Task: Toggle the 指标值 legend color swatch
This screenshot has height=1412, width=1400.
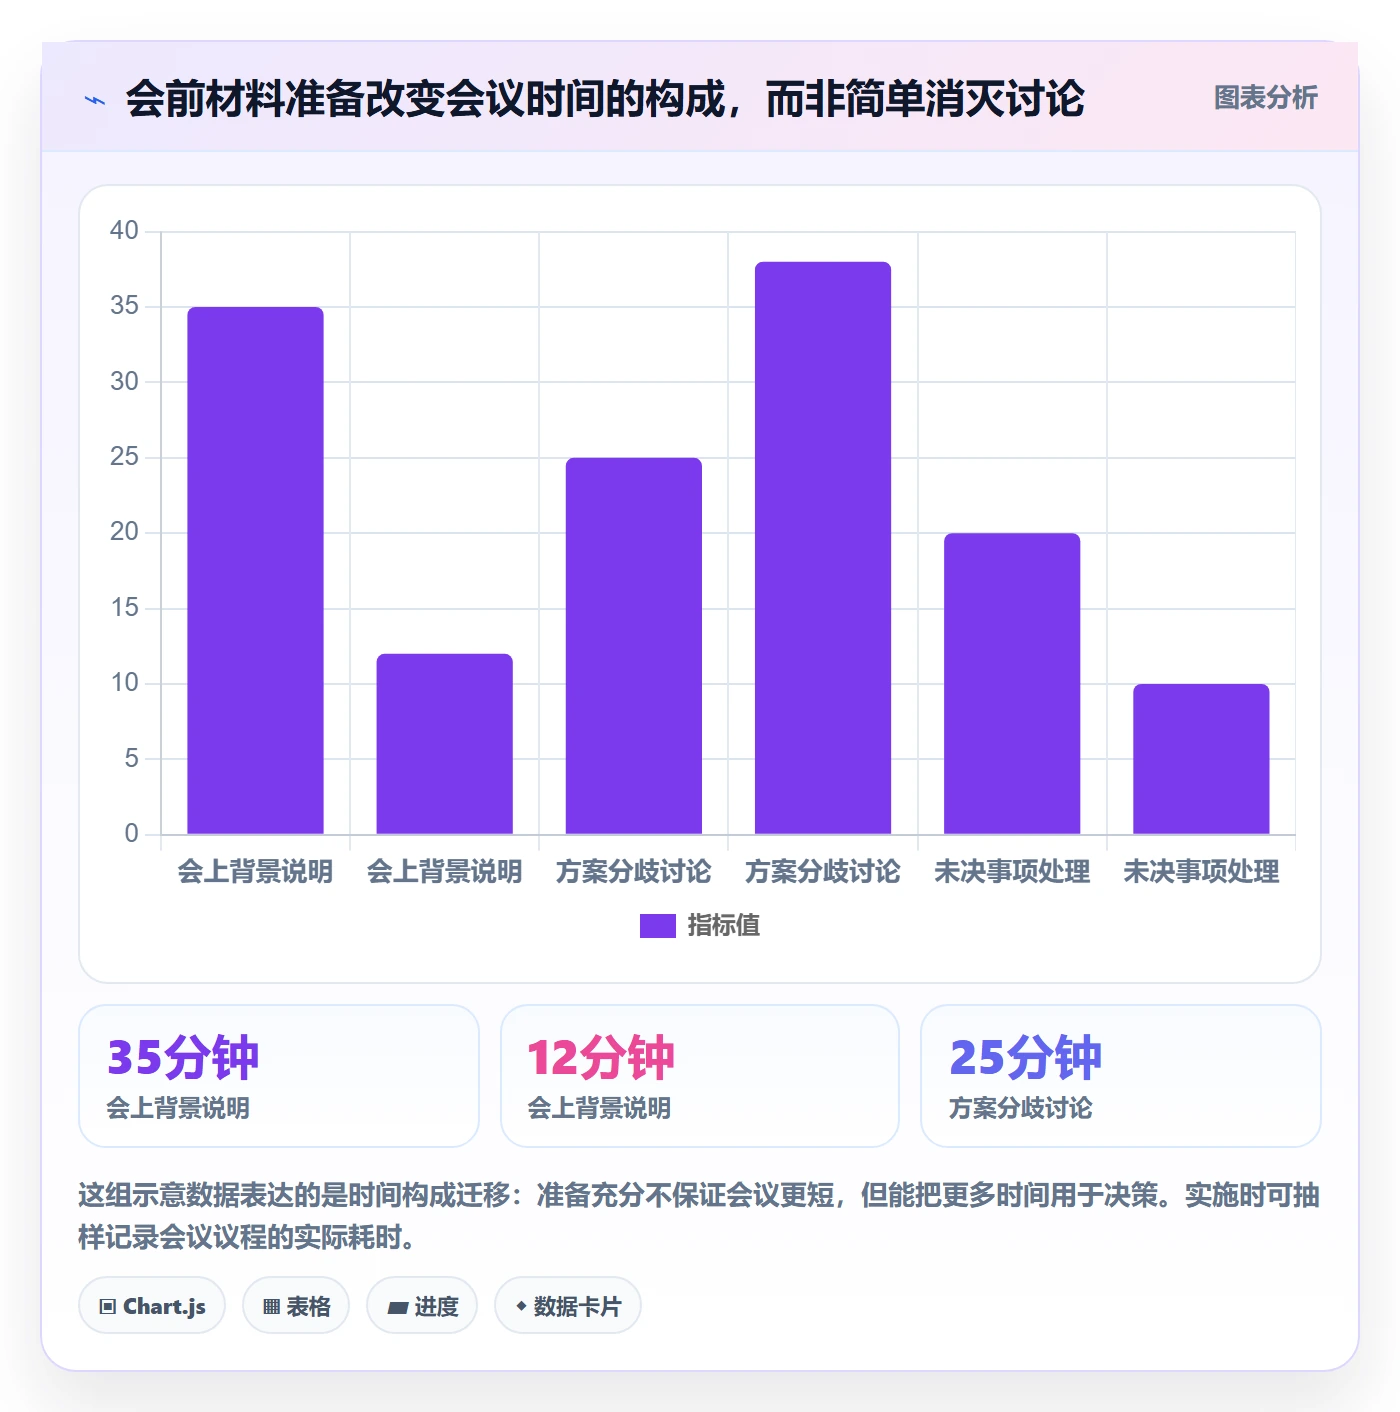Action: click(x=657, y=926)
